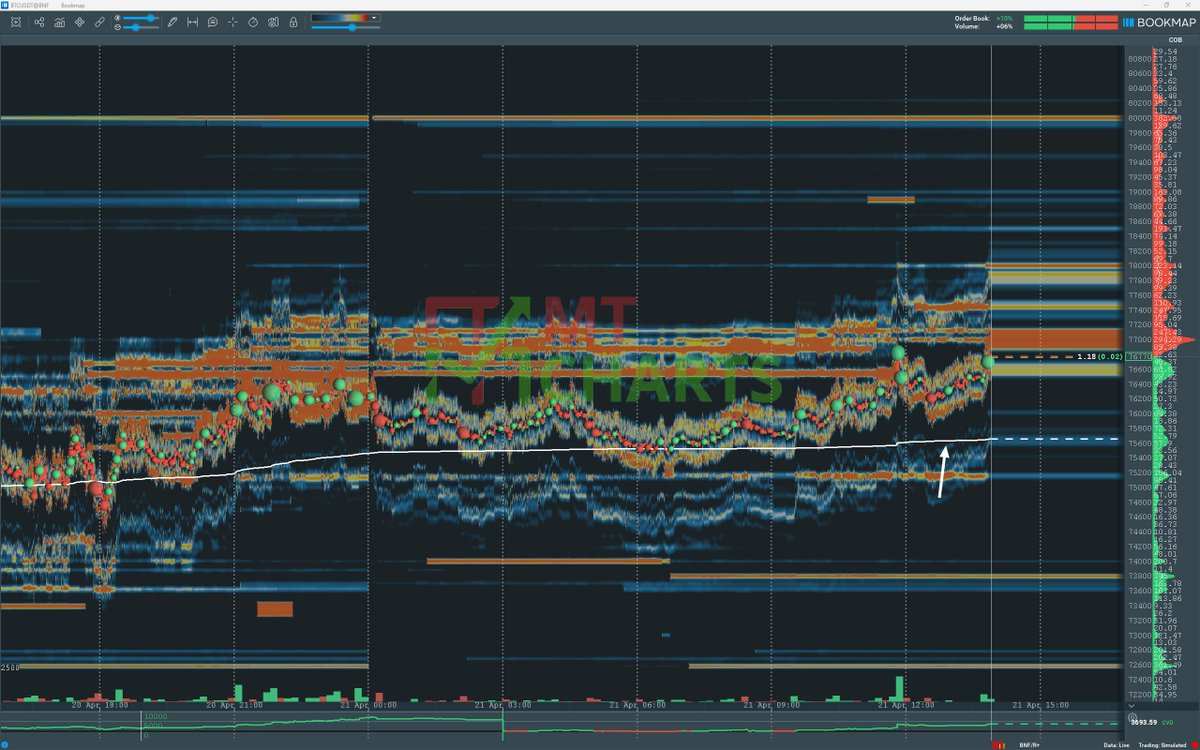Screen dimensions: 1200x750
Task: Click the share nodes icon
Action: (x=39, y=21)
